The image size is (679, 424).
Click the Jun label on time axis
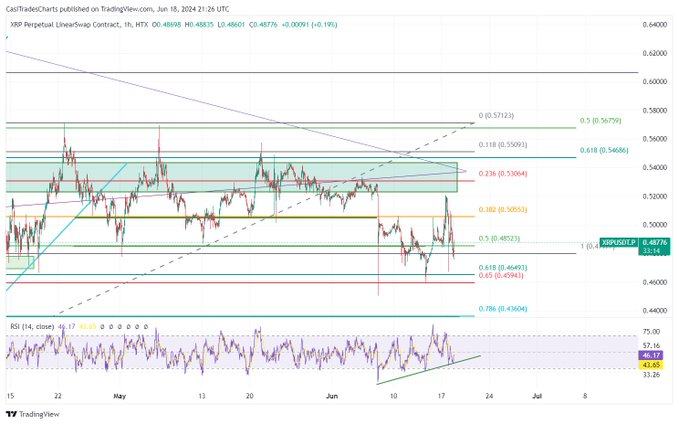(332, 396)
